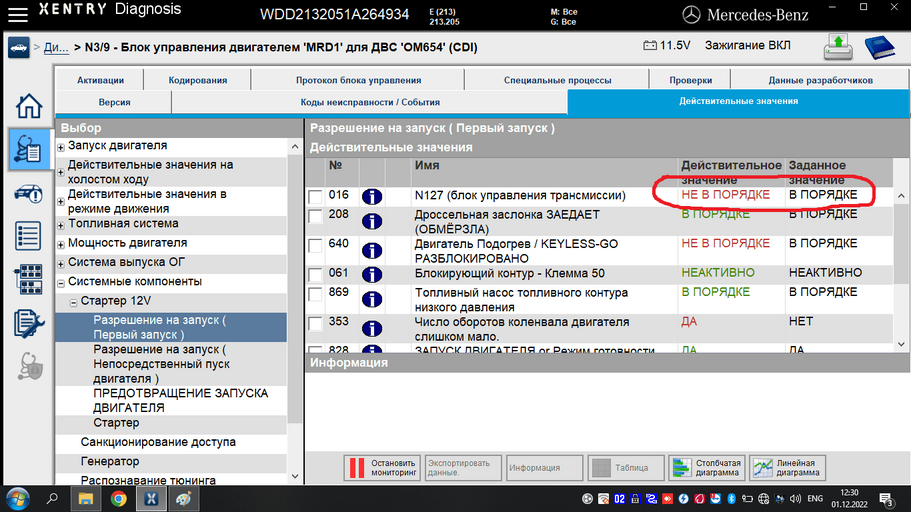
Task: Tick the checkbox for value 640
Action: [315, 245]
